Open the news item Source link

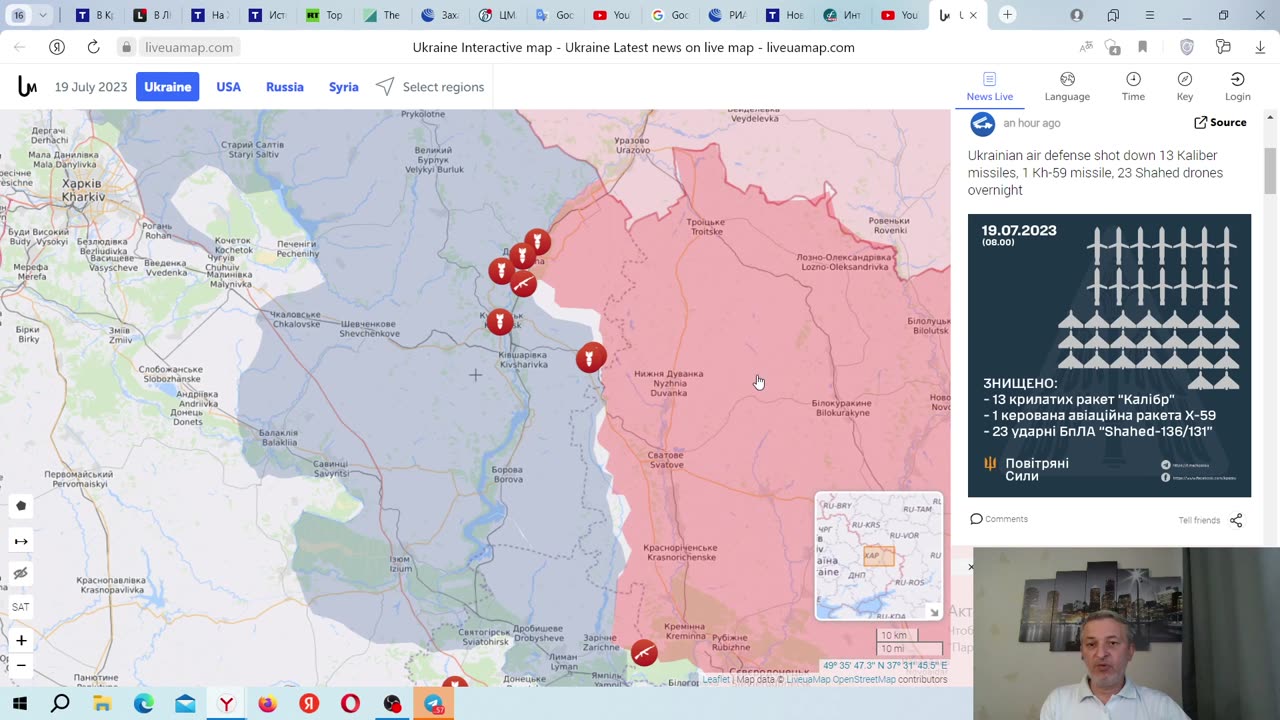[x=1220, y=122]
